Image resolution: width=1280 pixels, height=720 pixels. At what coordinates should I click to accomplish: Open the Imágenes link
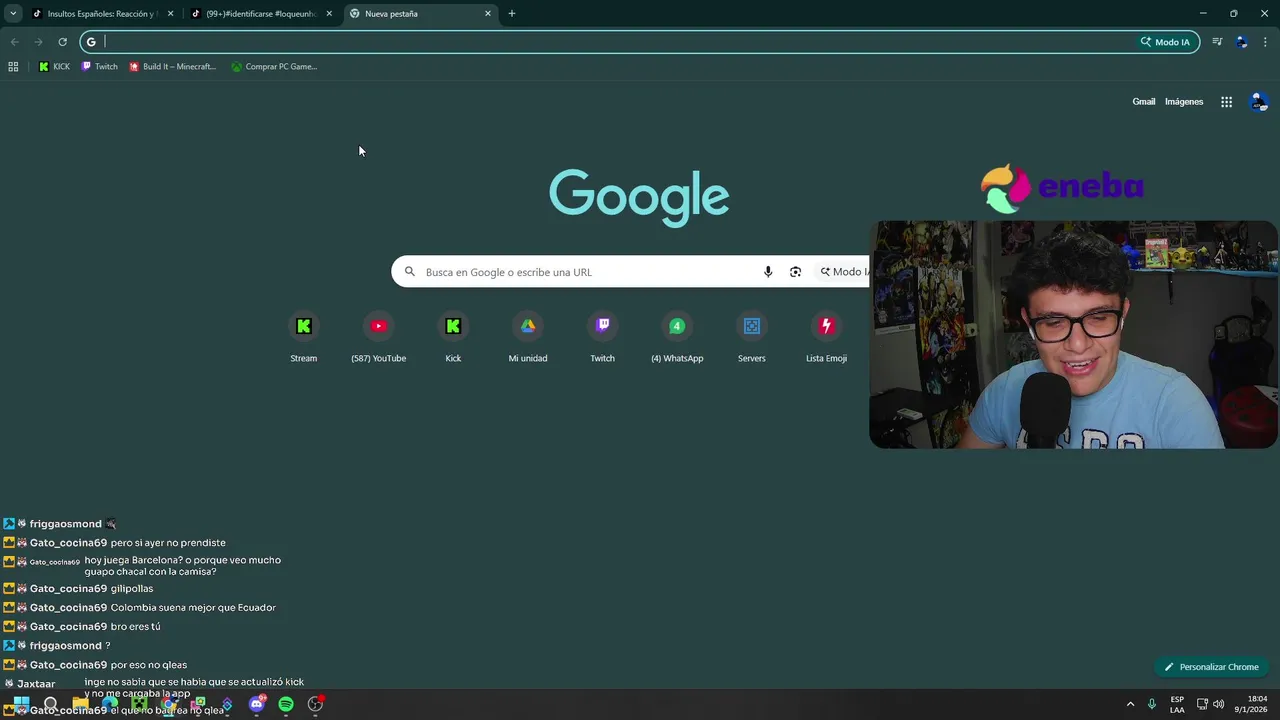(1184, 102)
